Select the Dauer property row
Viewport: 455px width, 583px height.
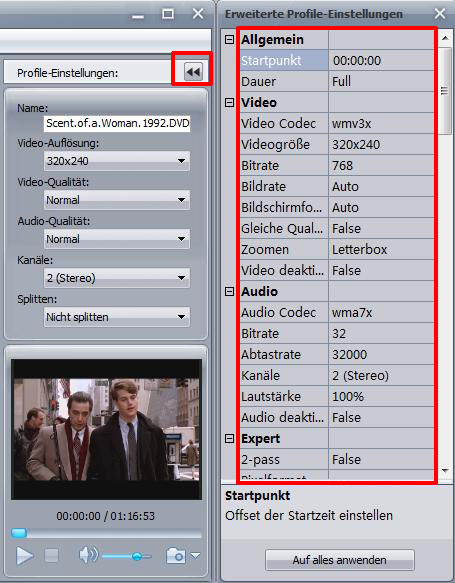point(337,81)
